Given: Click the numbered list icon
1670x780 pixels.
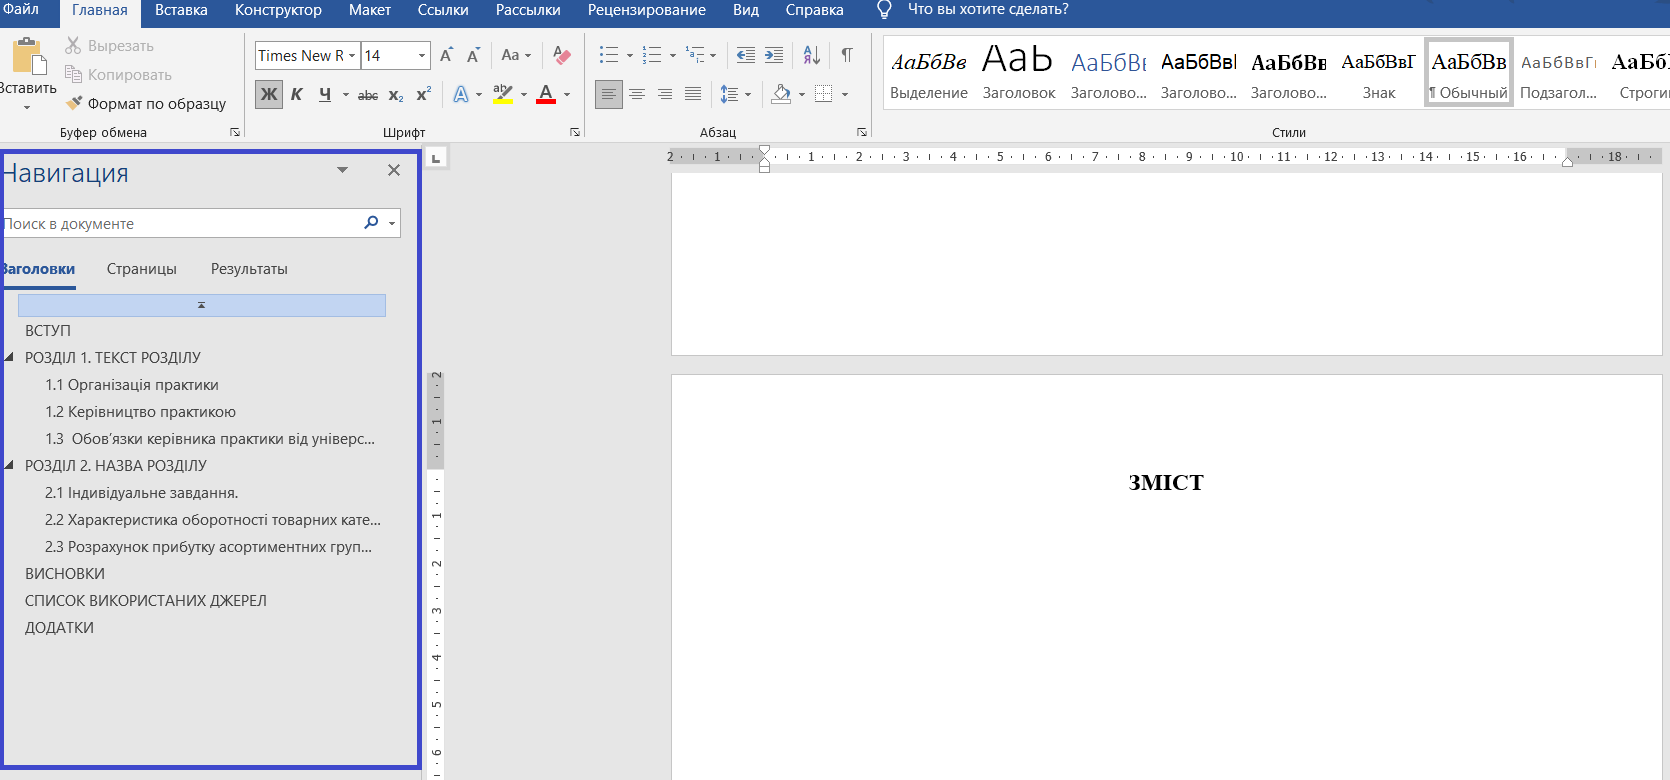Looking at the screenshot, I should 652,55.
